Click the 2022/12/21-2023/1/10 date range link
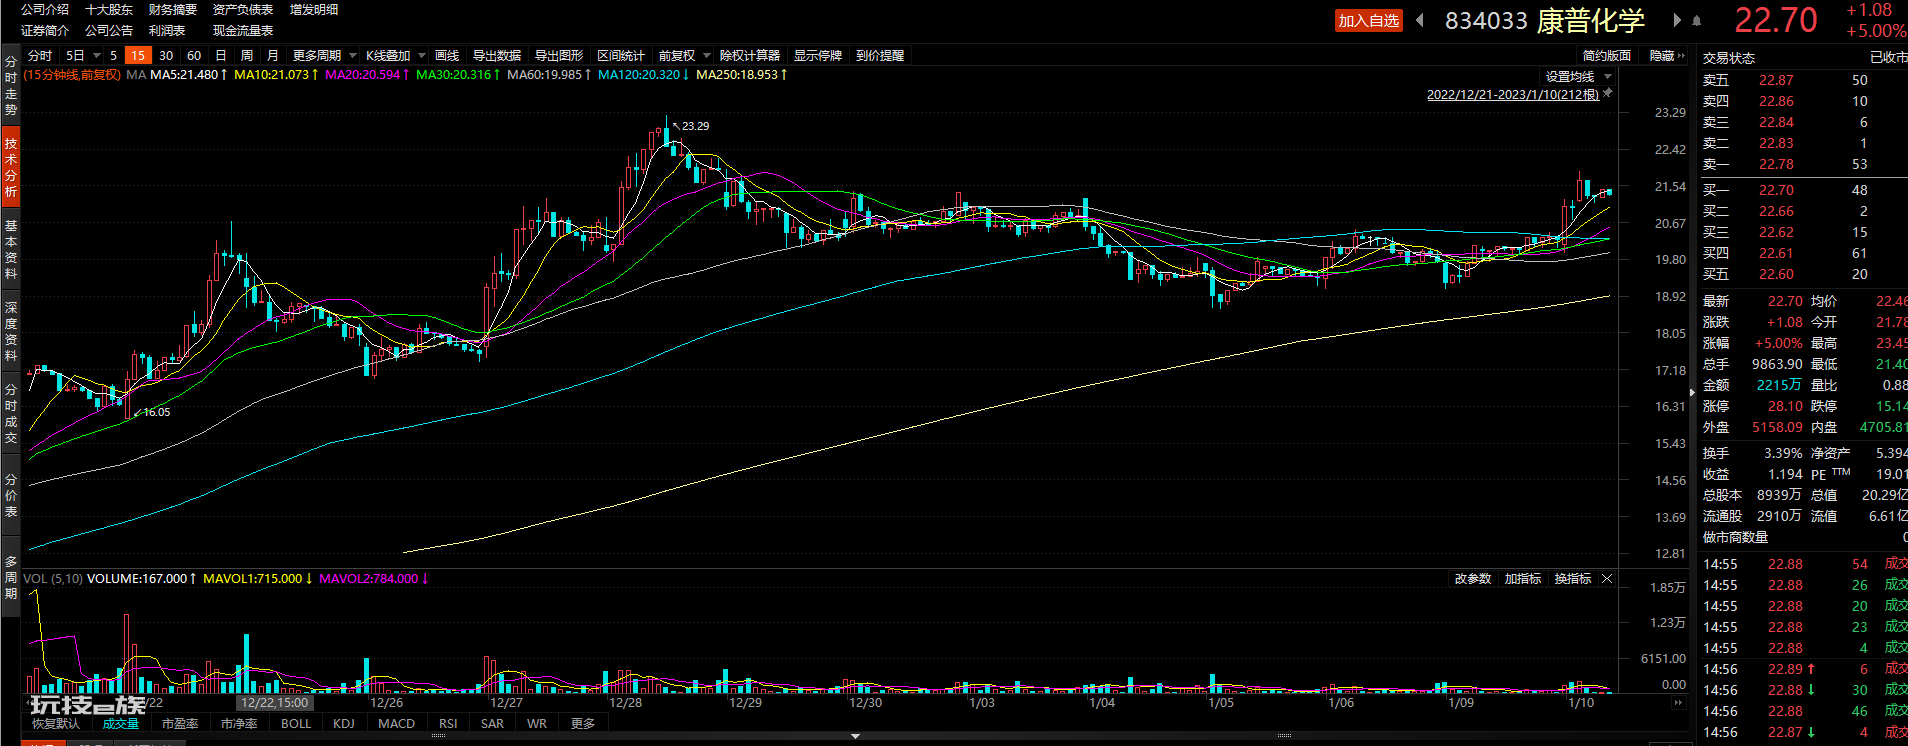 click(x=1513, y=95)
